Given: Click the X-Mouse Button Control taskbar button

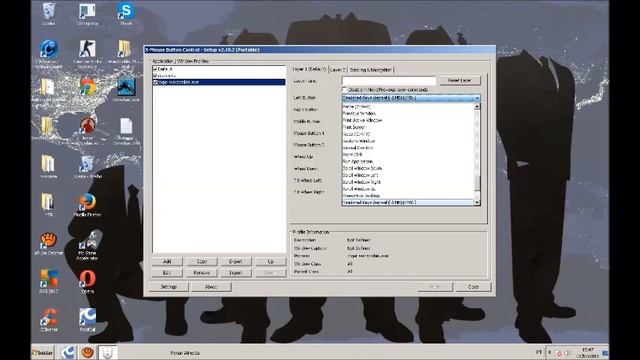Looking at the screenshot, I should tap(107, 352).
